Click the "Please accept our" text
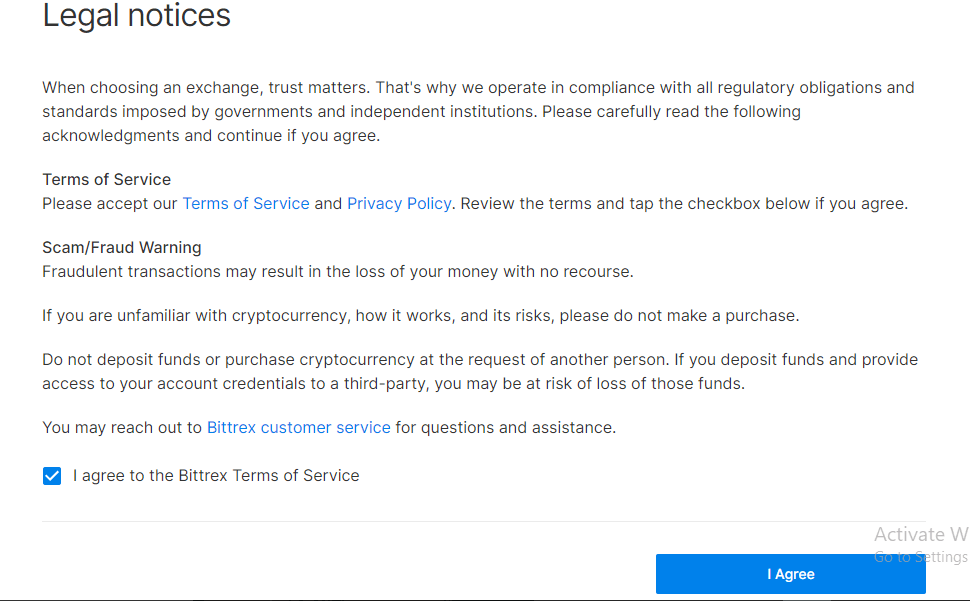The image size is (970, 601). click(110, 204)
